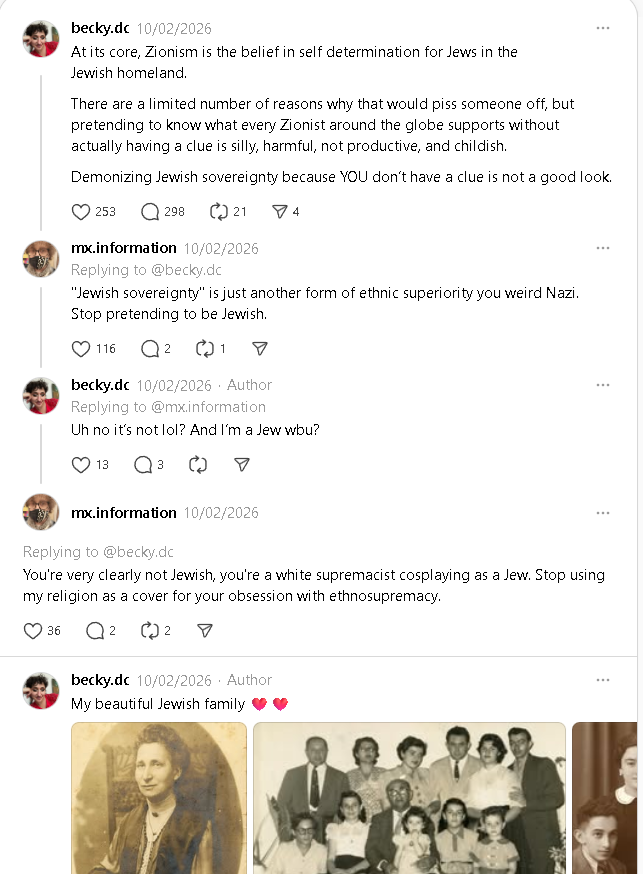Open the @becky.dc mention under first mx.information reply

pos(186,270)
